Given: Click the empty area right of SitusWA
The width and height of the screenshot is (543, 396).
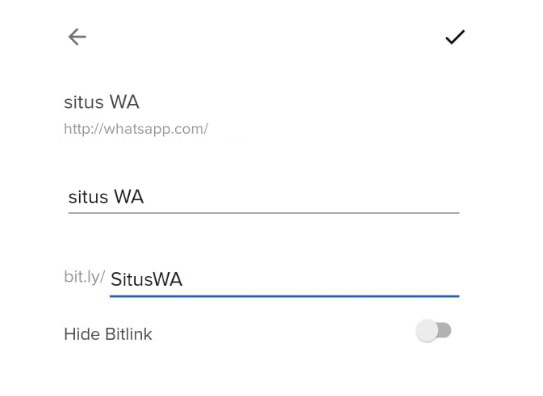Looking at the screenshot, I should coord(321,280).
